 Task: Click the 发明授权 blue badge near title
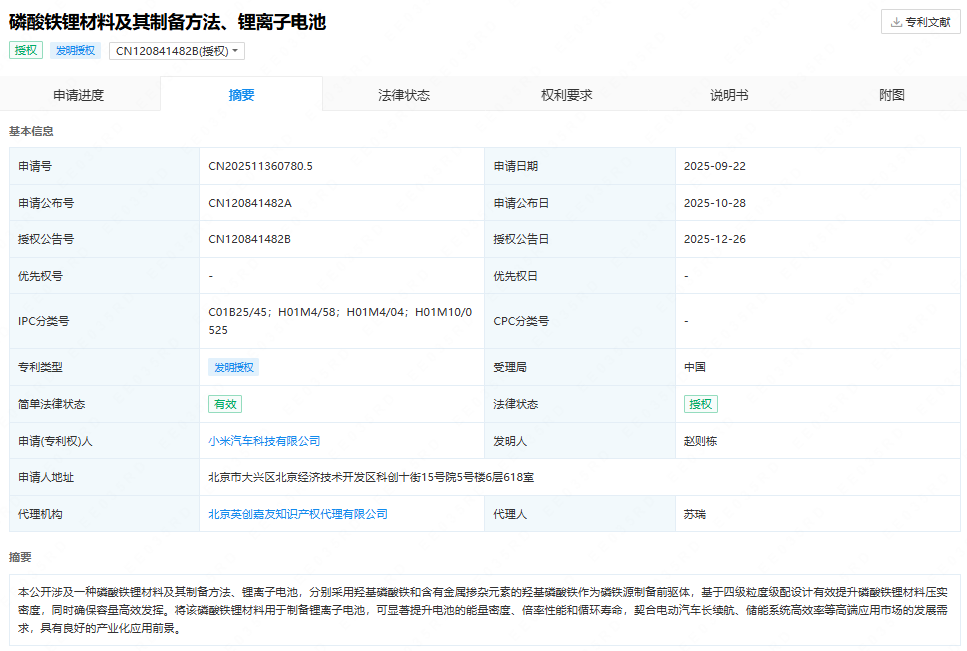[75, 50]
